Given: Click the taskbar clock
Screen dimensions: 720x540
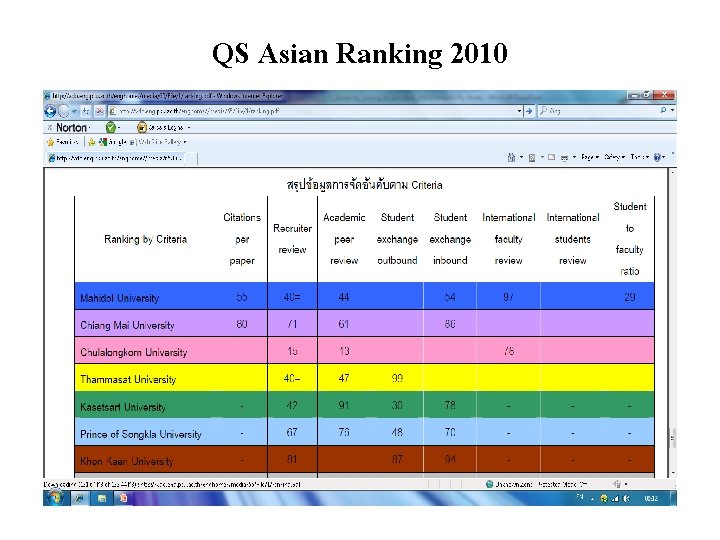Looking at the screenshot, I should pos(651,498).
